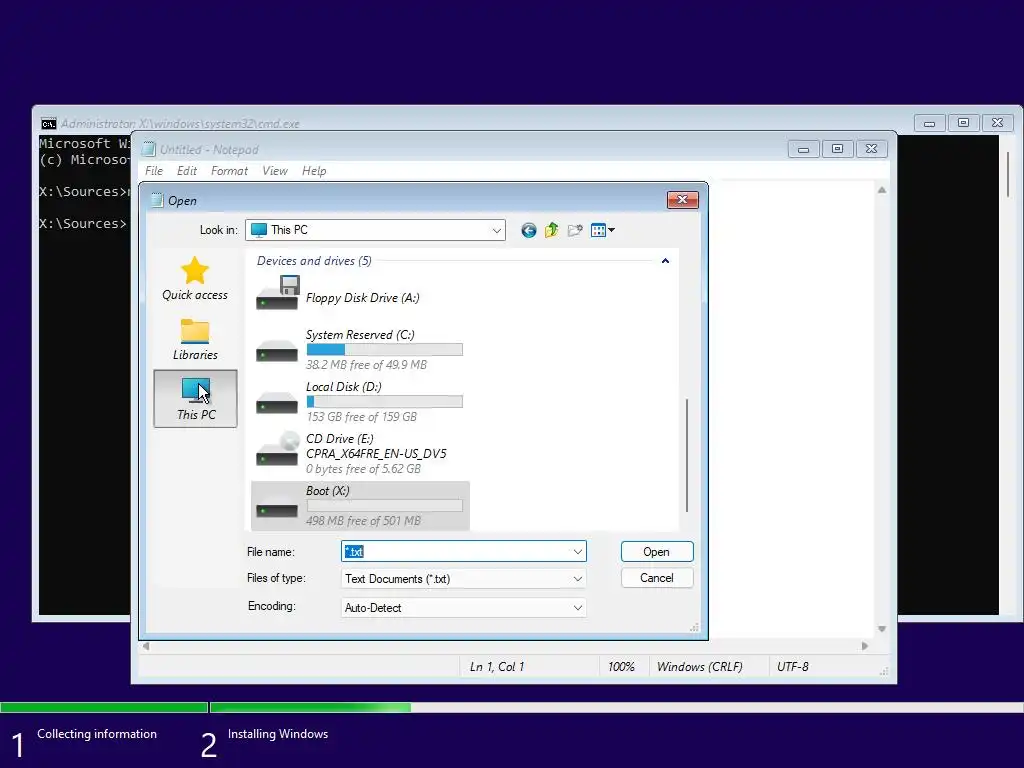Select CD Drive (E:) icon
The height and width of the screenshot is (768, 1024).
[277, 450]
